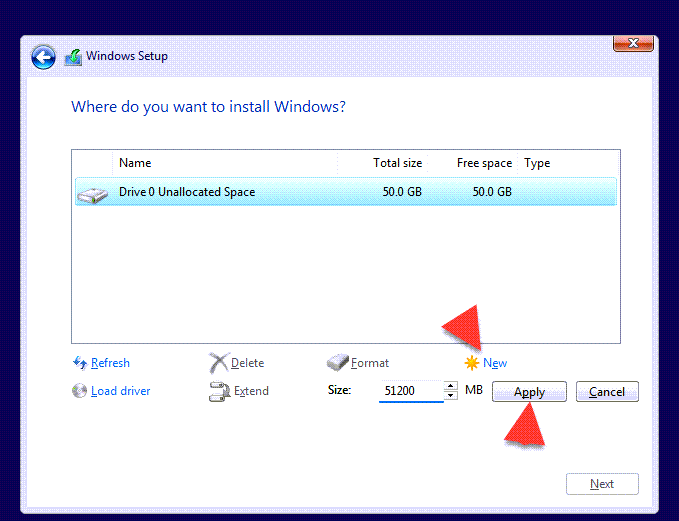The width and height of the screenshot is (679, 521).
Task: Increase size with the spinner up arrow
Action: (450, 386)
